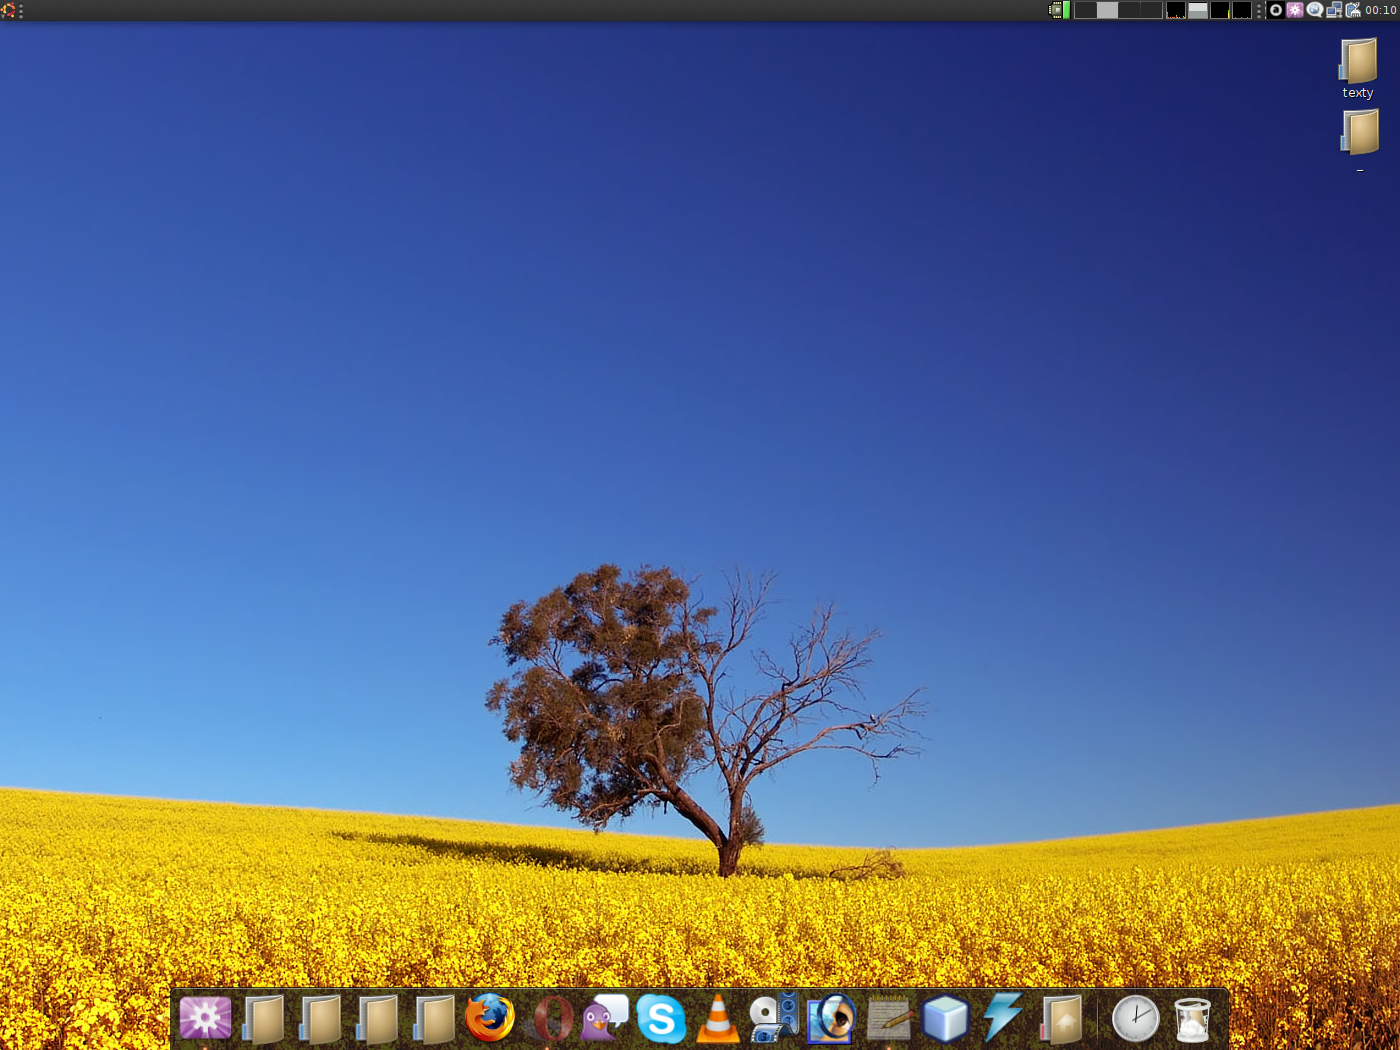1400x1050 pixels.
Task: Click the CPU chip monitor icon
Action: (1055, 10)
